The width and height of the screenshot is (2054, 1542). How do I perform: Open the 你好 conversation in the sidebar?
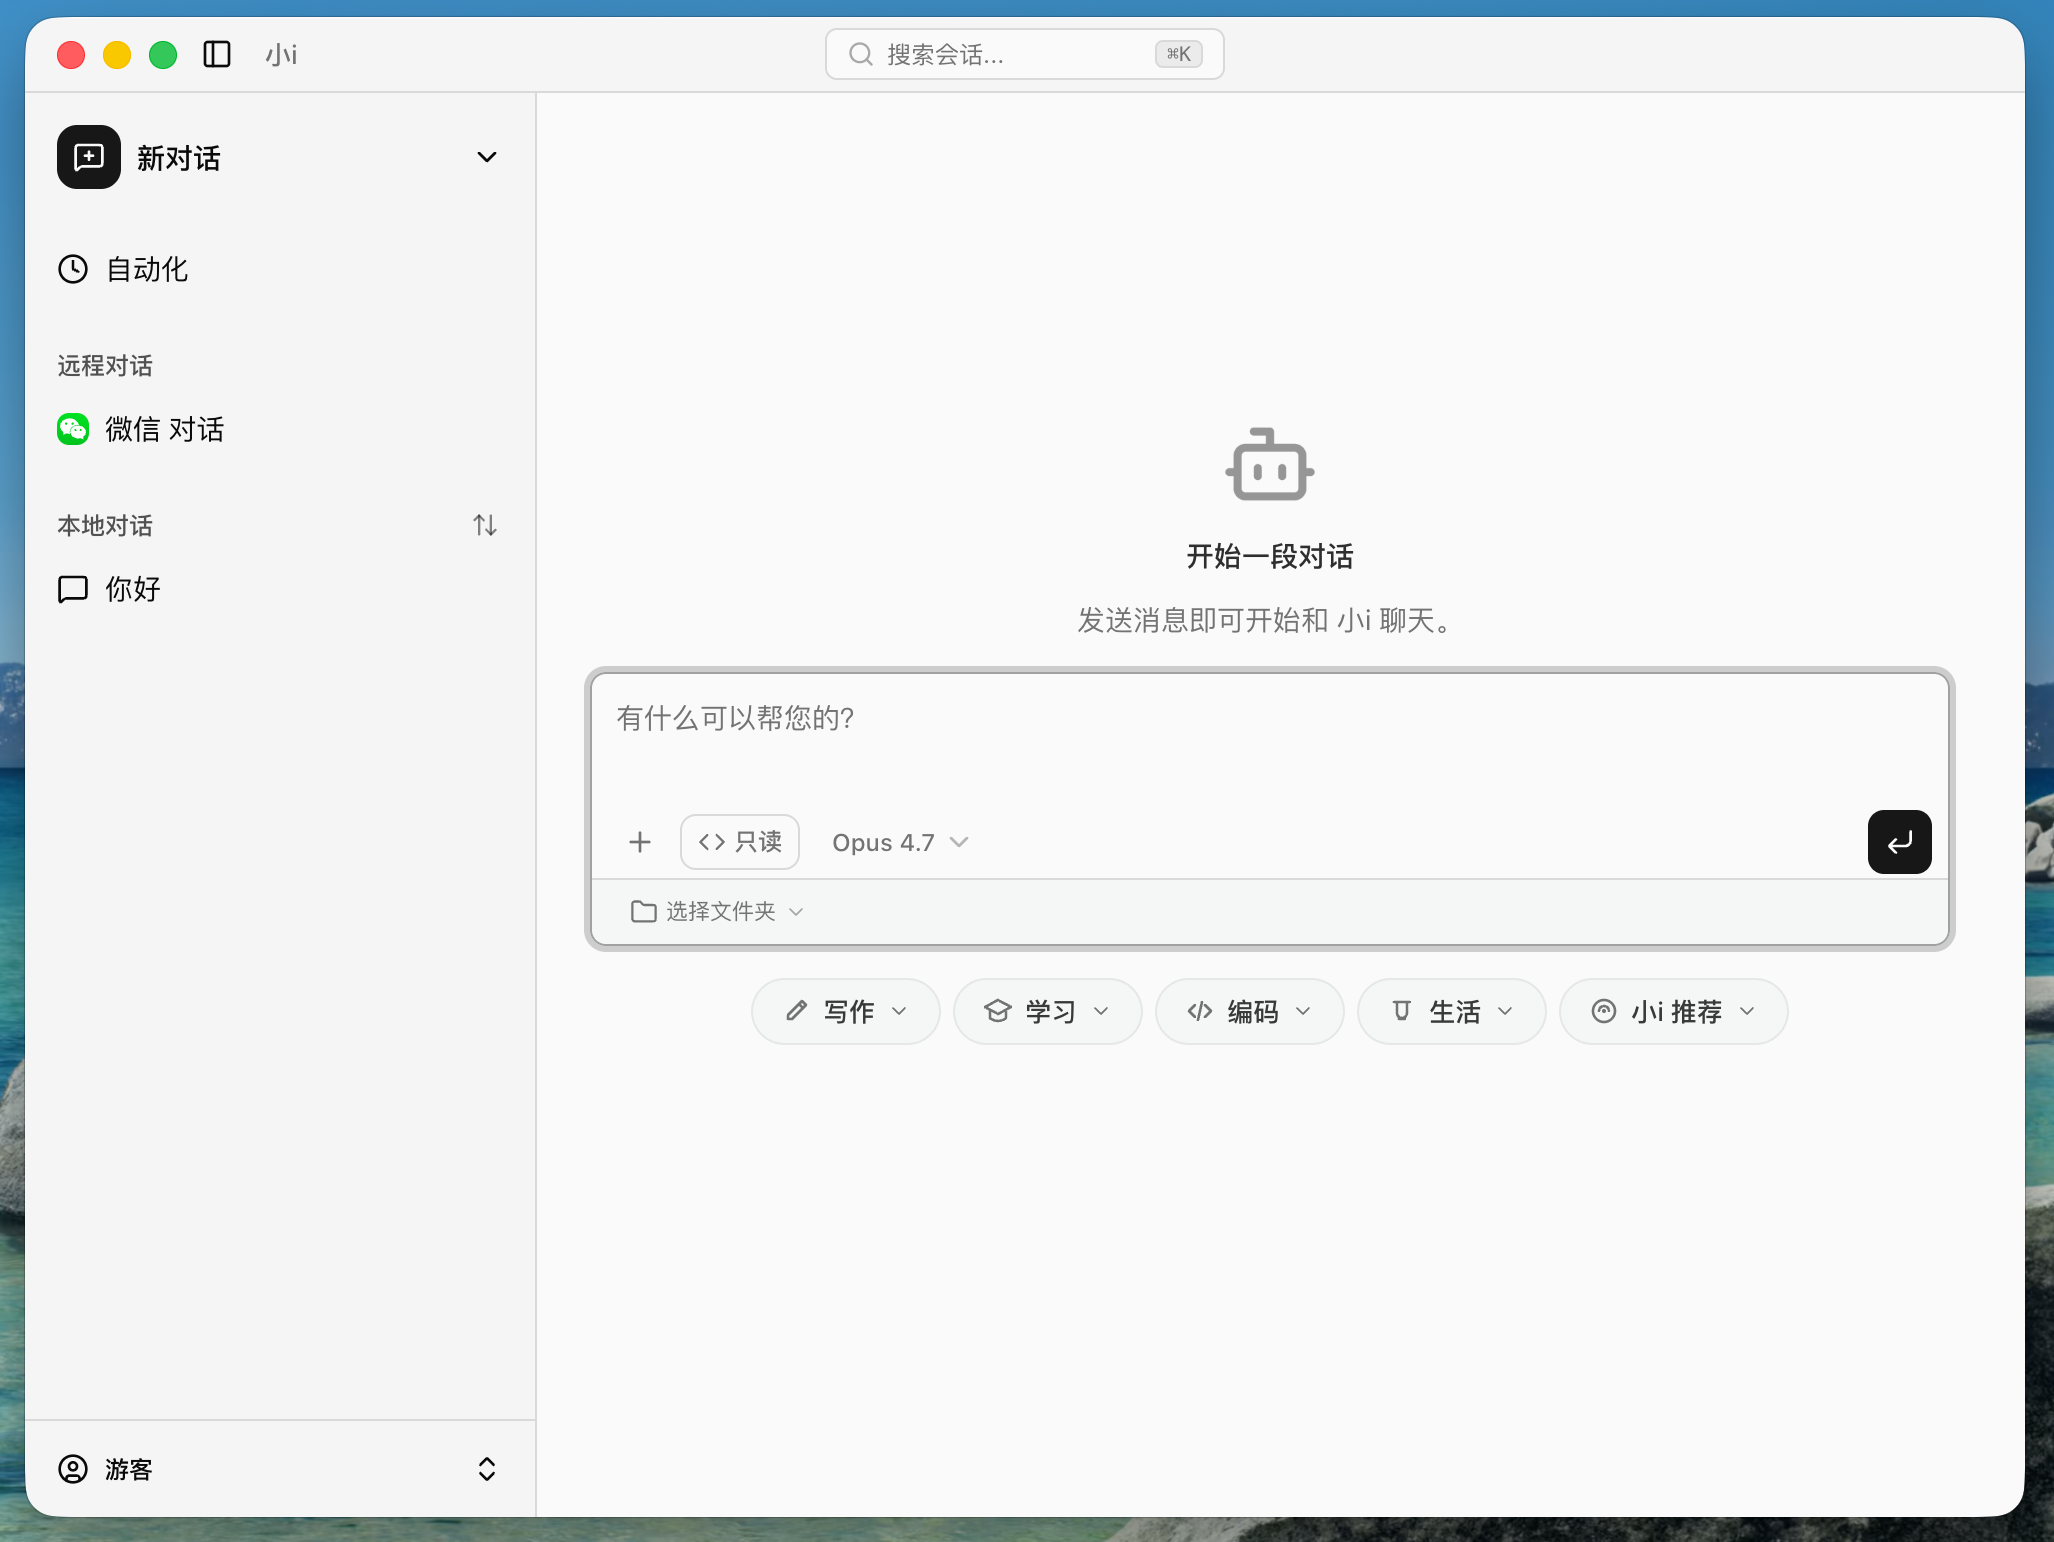131,589
